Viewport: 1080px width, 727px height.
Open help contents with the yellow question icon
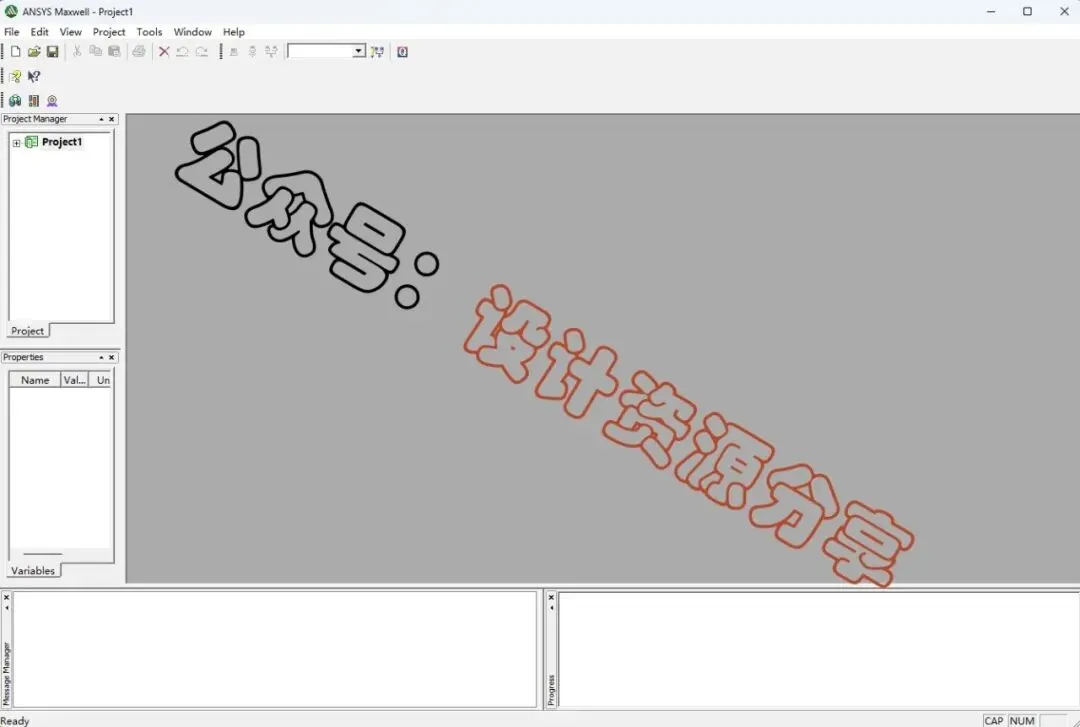(15, 76)
